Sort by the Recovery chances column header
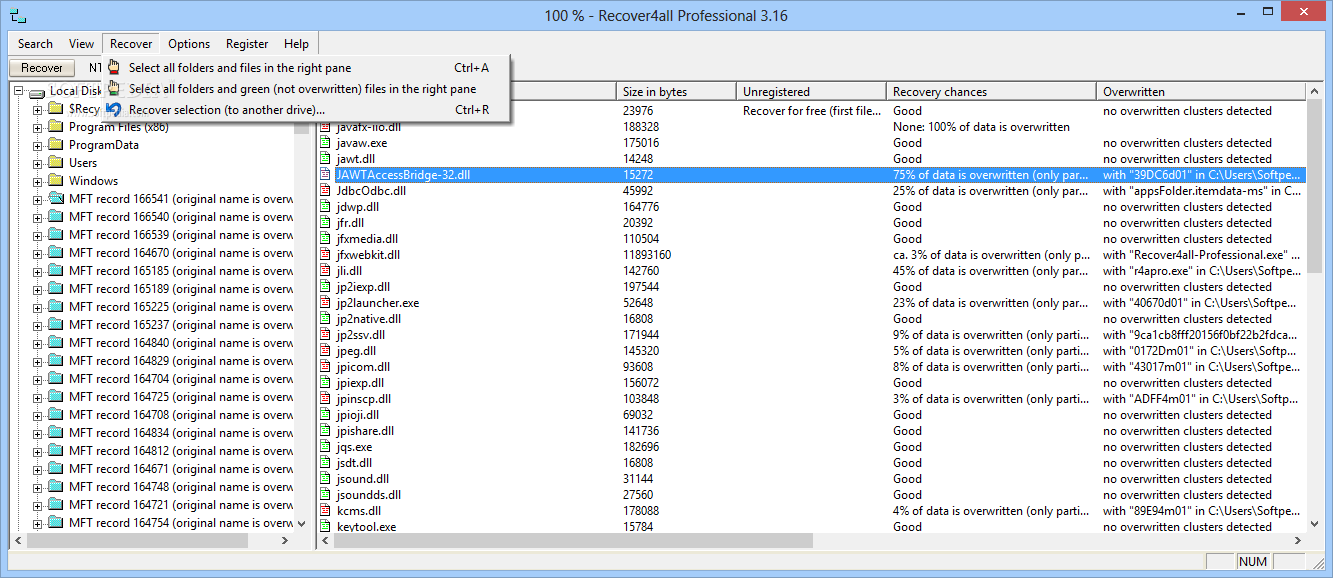Screen dimensions: 1333x578 coord(991,92)
